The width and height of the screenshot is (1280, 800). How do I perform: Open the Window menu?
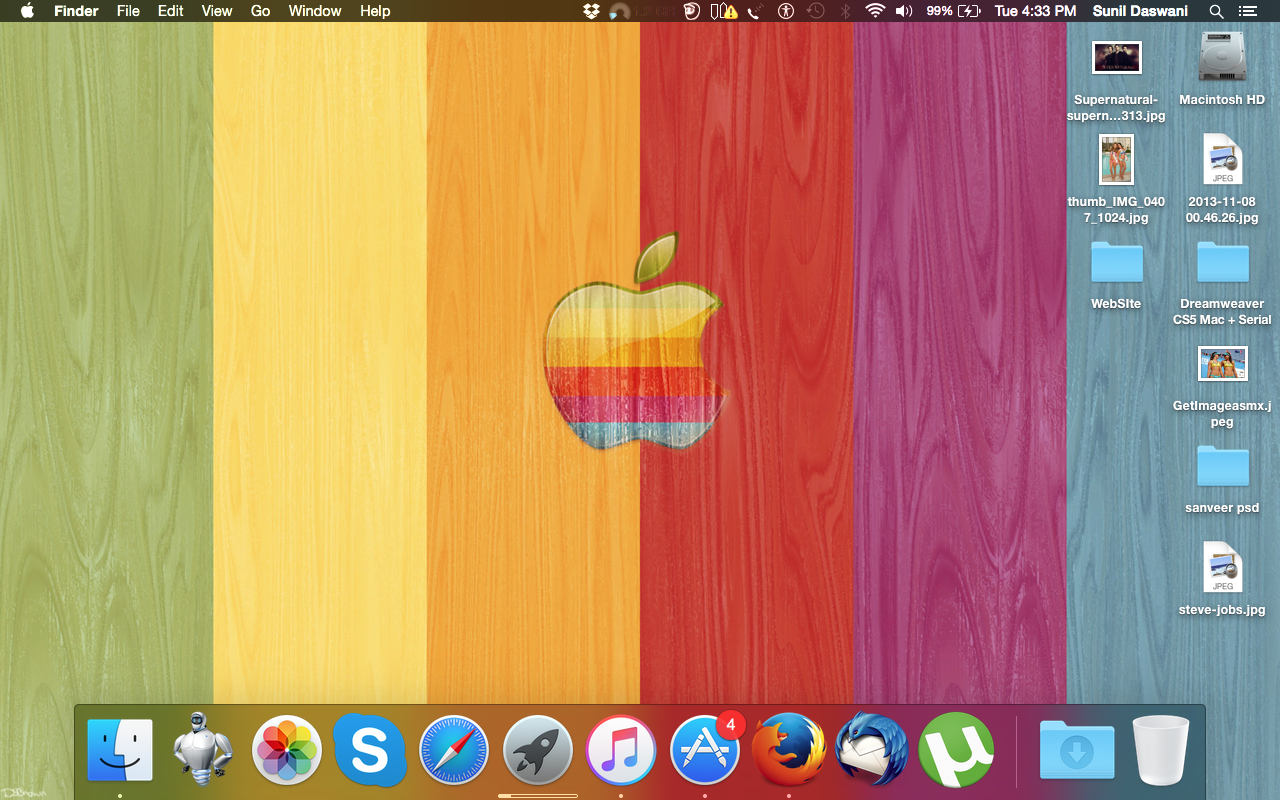click(315, 11)
